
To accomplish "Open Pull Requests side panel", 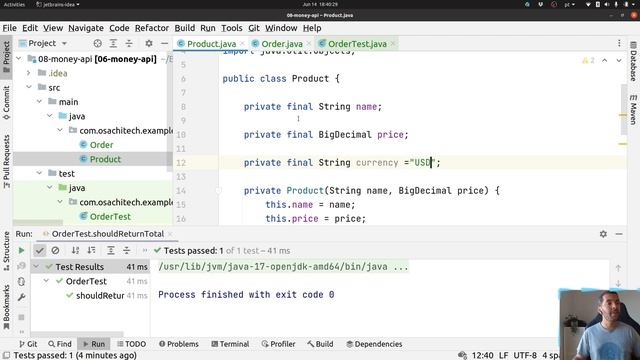I will (6, 162).
